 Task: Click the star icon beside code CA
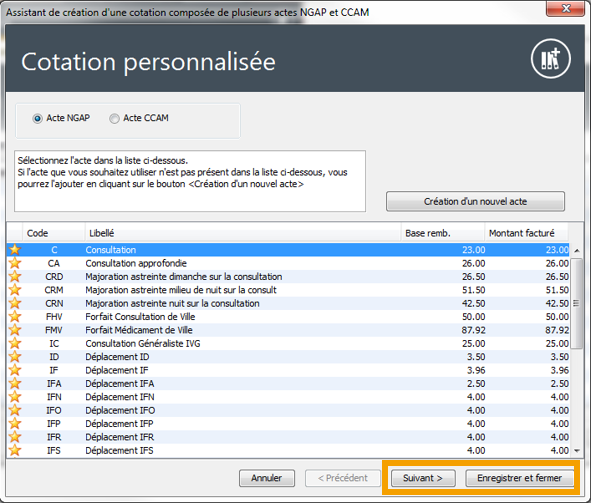point(15,263)
